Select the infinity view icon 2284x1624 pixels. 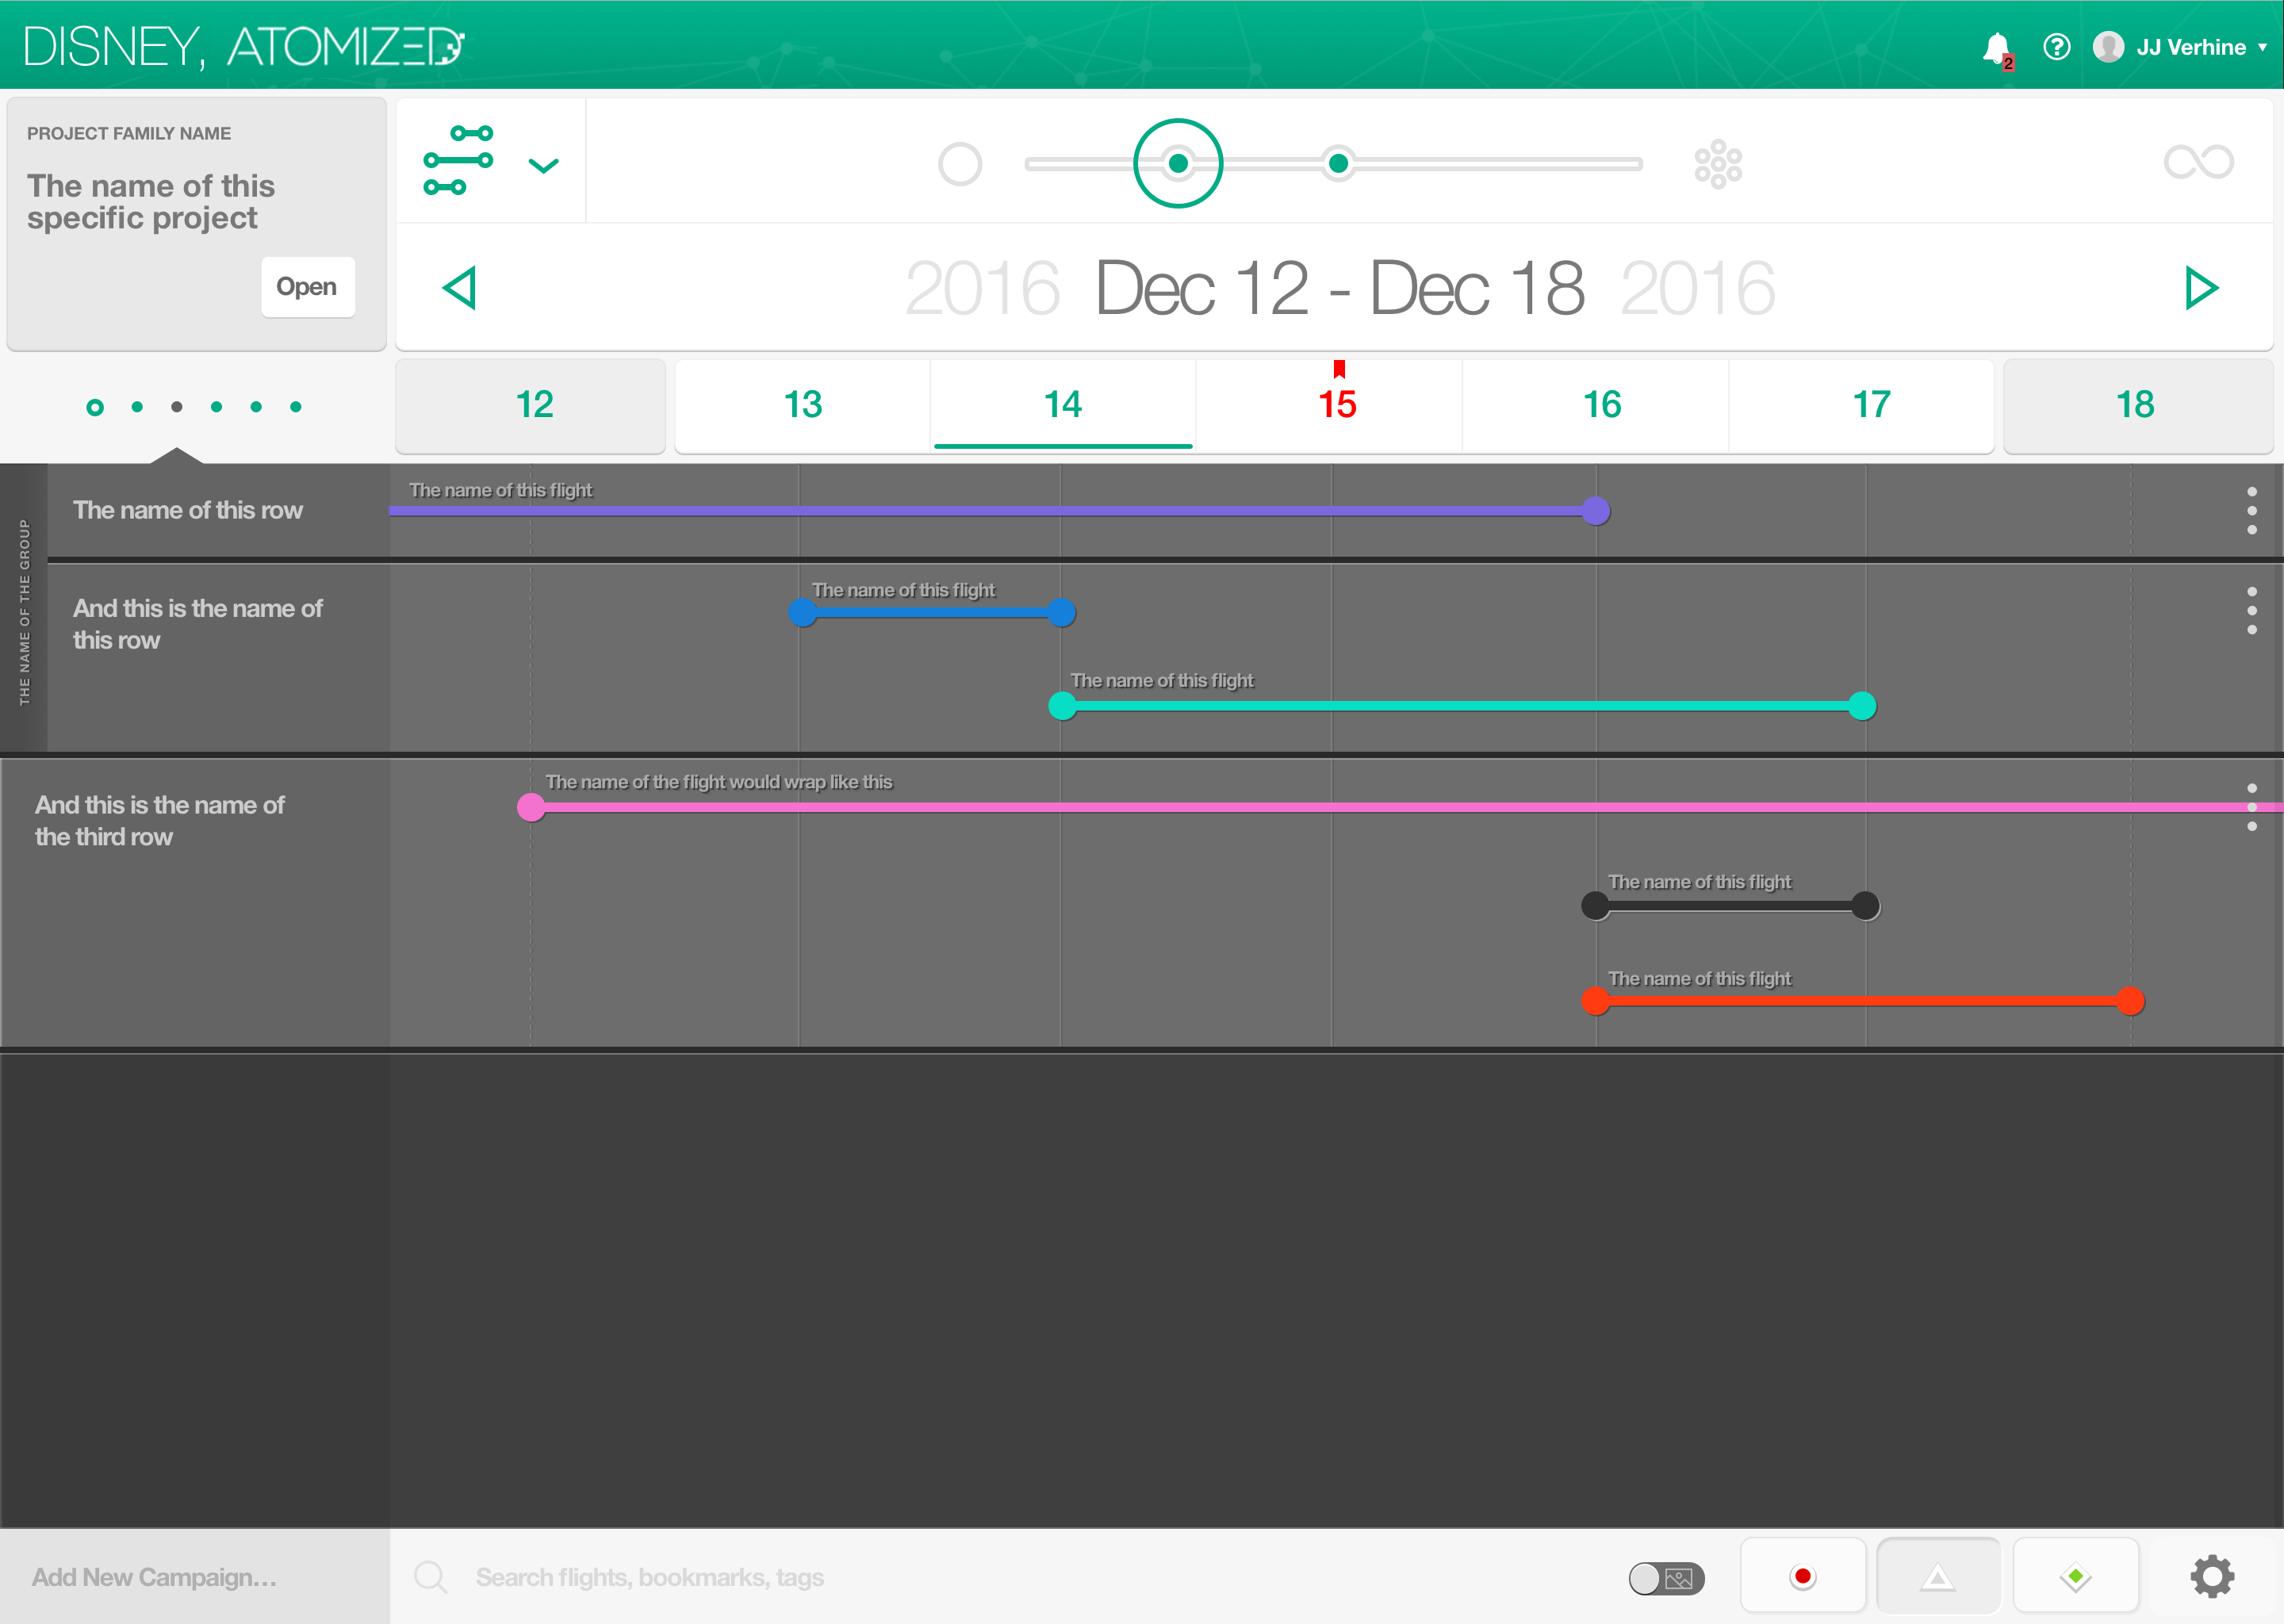2198,162
